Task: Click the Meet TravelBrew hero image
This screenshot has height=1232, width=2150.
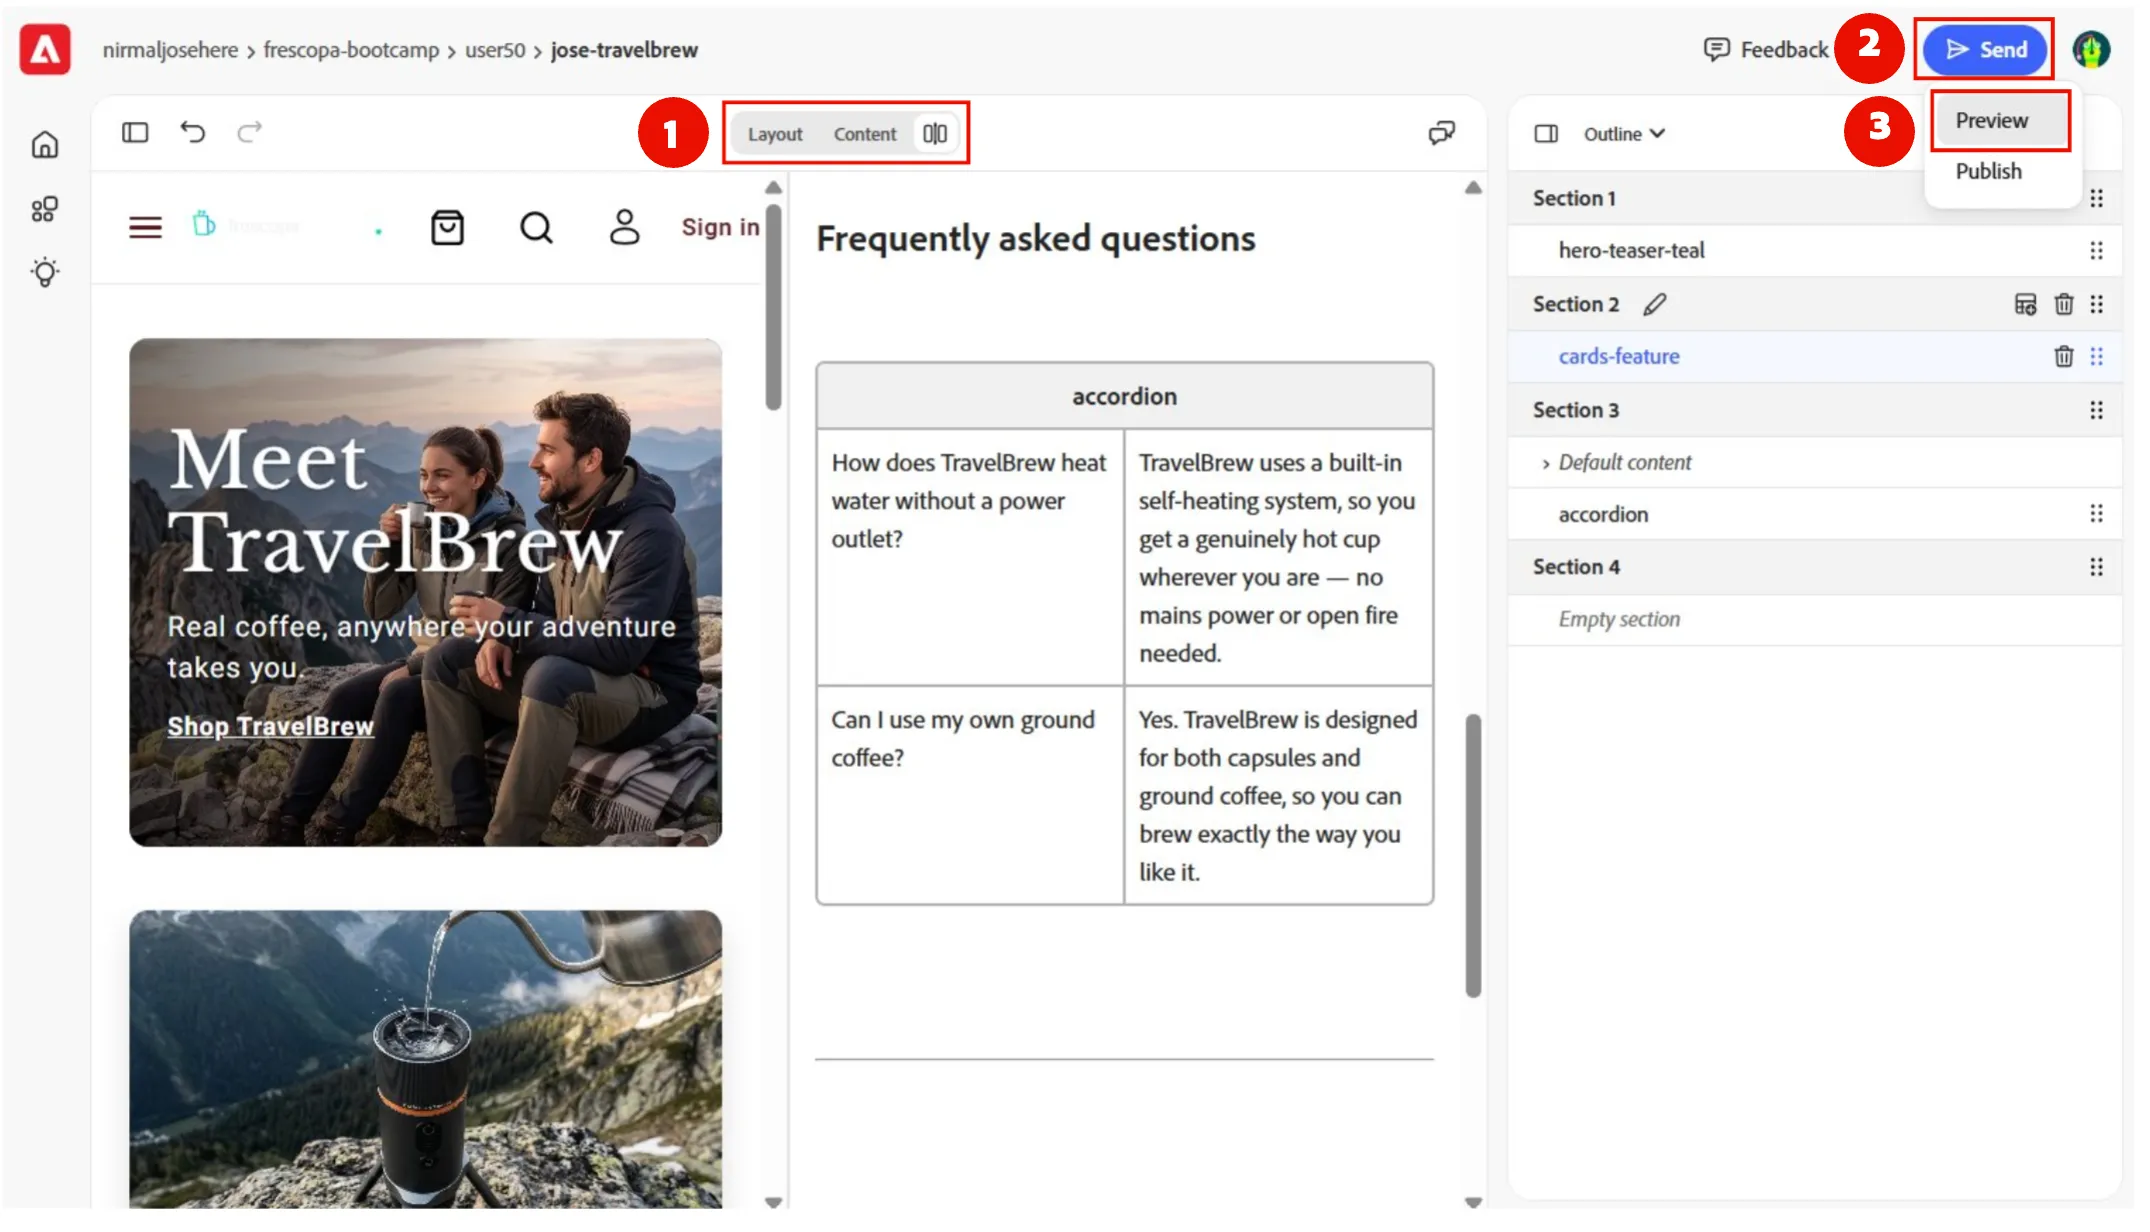Action: pyautogui.click(x=426, y=593)
